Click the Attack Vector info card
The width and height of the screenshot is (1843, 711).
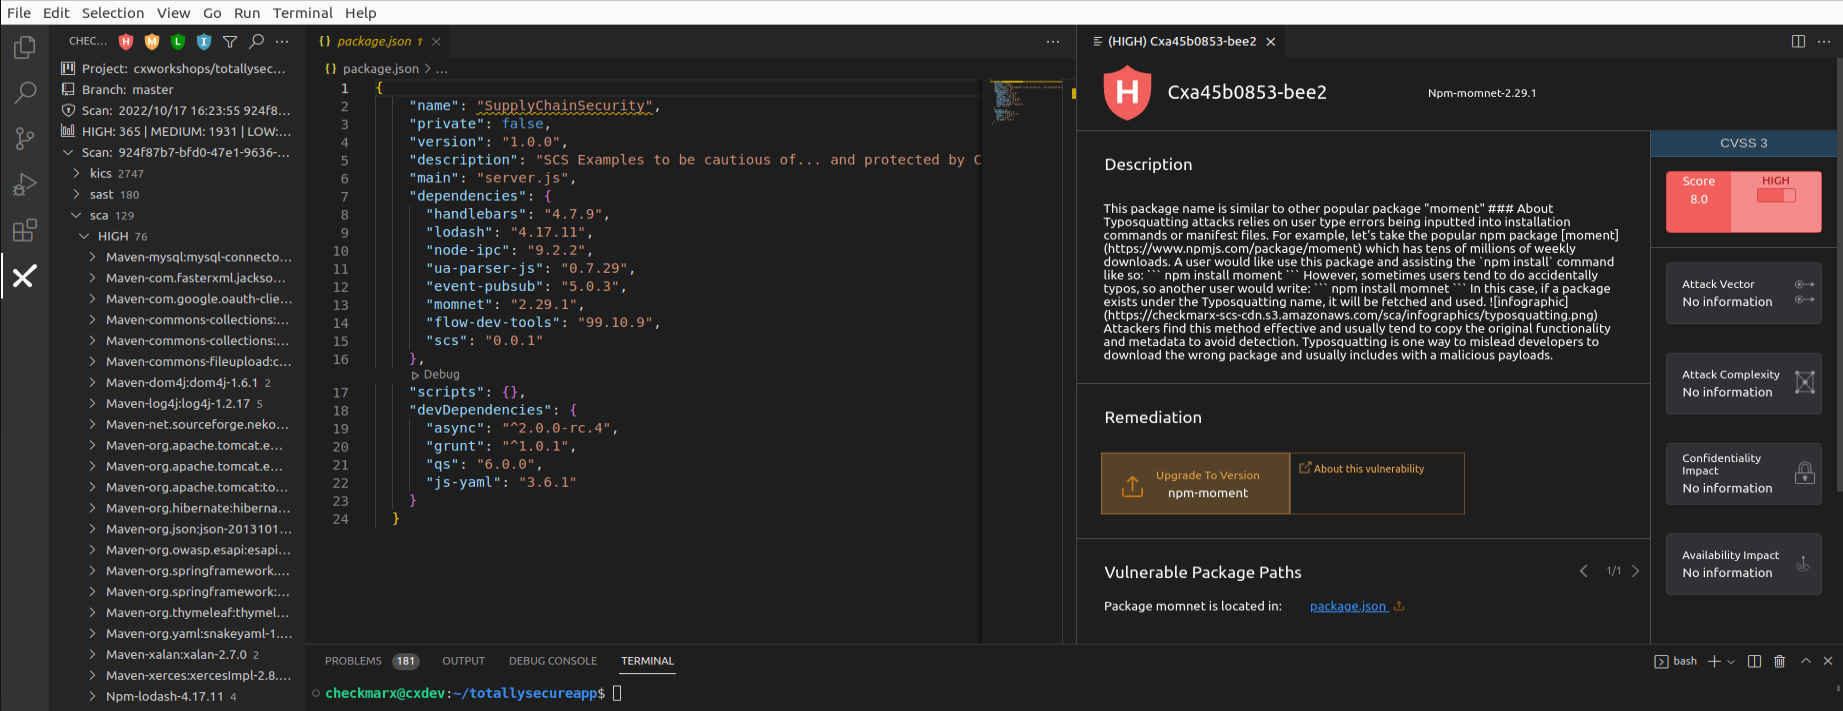click(x=1743, y=293)
